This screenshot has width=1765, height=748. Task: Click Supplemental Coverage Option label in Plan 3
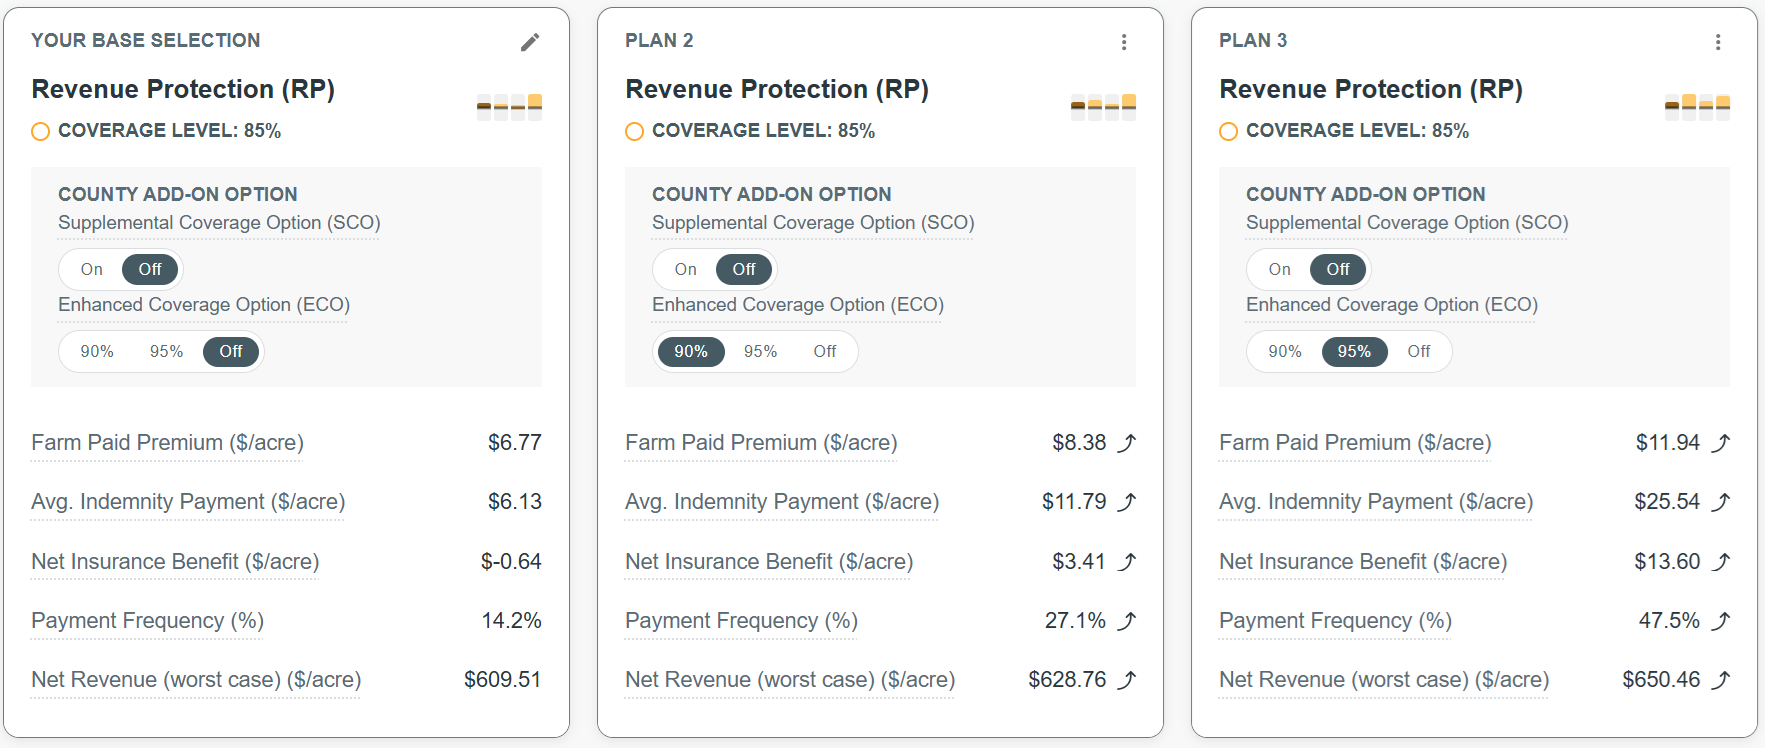[x=1406, y=223]
